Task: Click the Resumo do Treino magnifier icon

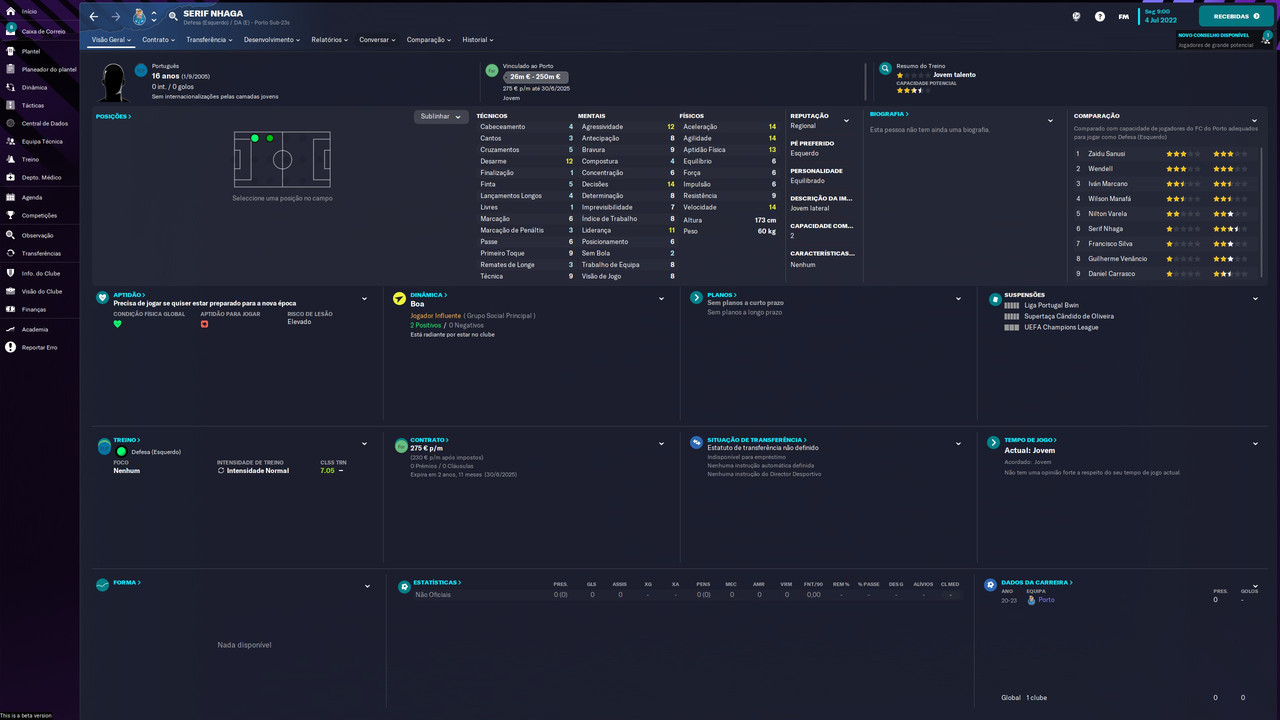Action: (x=885, y=69)
